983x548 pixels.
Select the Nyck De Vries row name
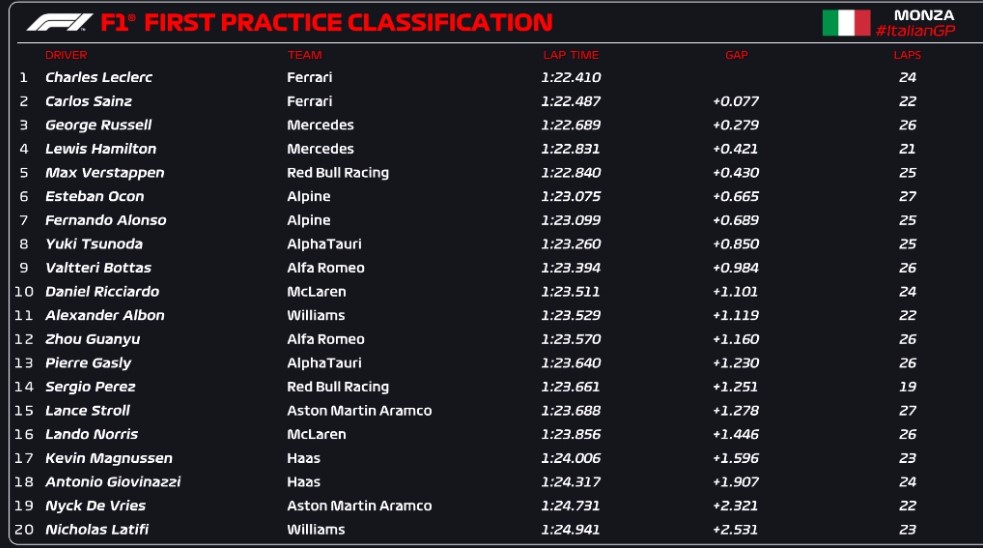pyautogui.click(x=95, y=505)
